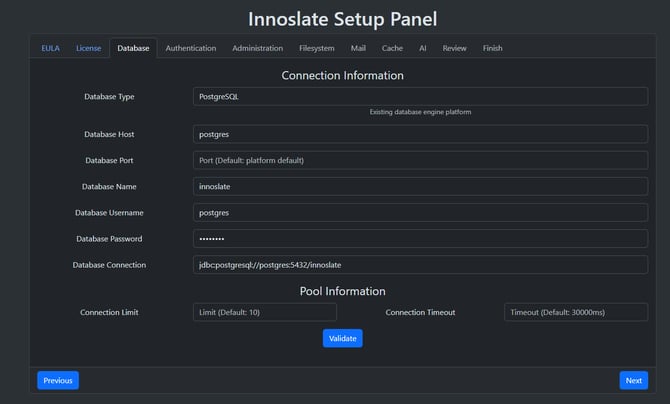Edit the Database Username field
Image resolution: width=670 pixels, height=404 pixels.
pyautogui.click(x=420, y=212)
